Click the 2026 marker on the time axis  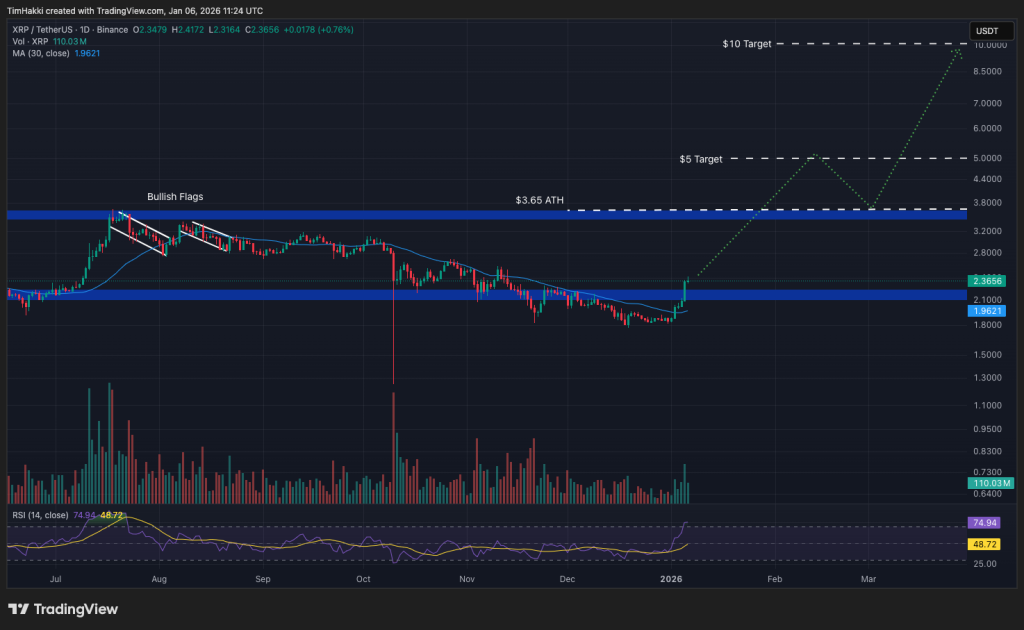671,578
